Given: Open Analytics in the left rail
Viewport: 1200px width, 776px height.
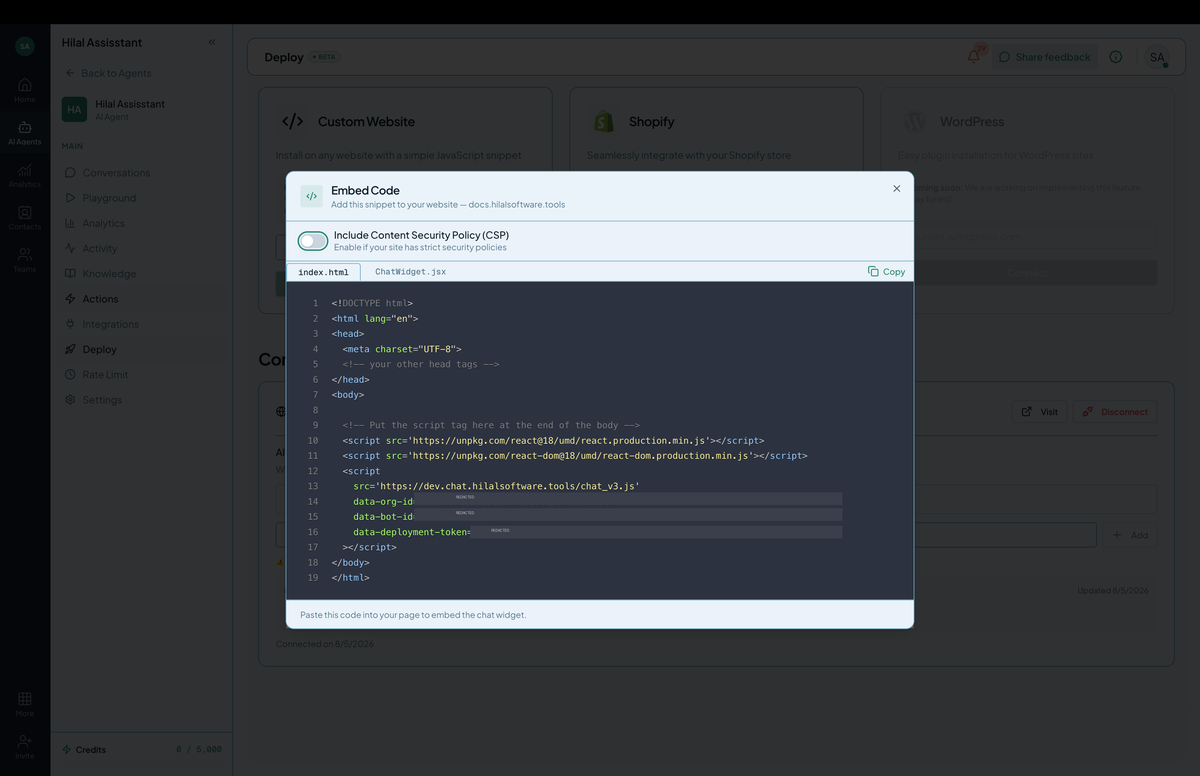Looking at the screenshot, I should 25,175.
